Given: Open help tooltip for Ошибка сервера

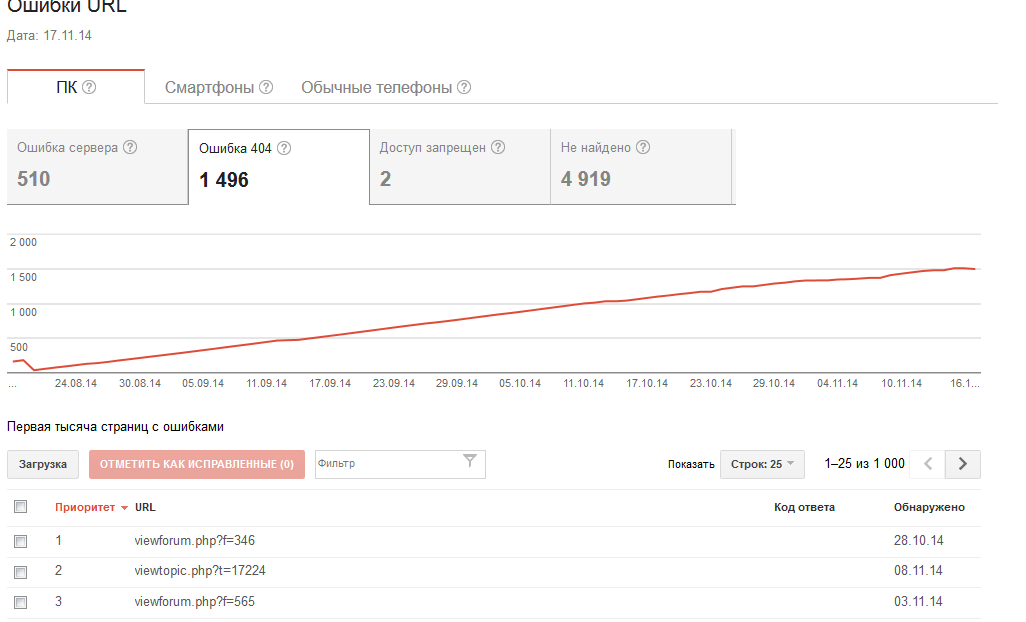Looking at the screenshot, I should click(130, 147).
